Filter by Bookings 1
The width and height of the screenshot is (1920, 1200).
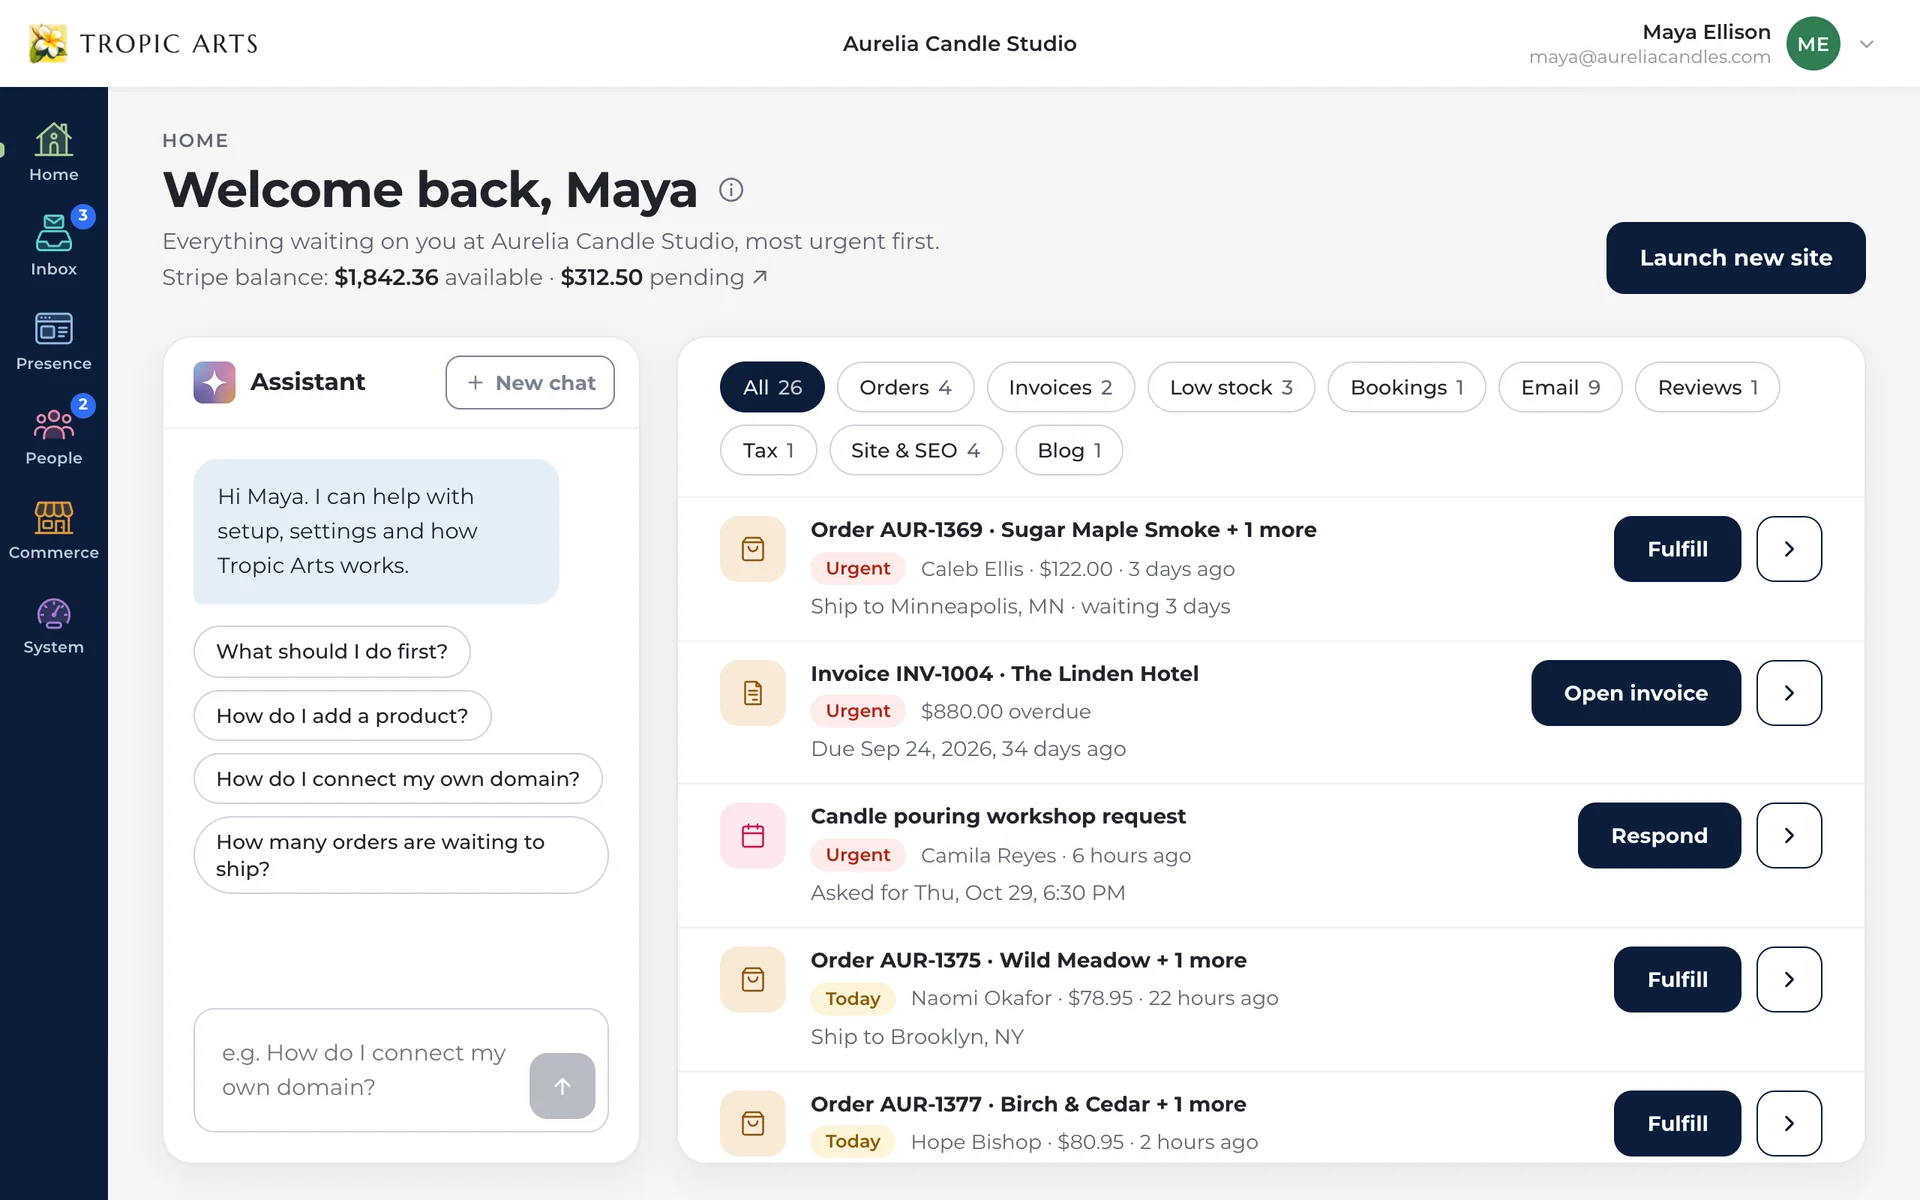click(1406, 387)
